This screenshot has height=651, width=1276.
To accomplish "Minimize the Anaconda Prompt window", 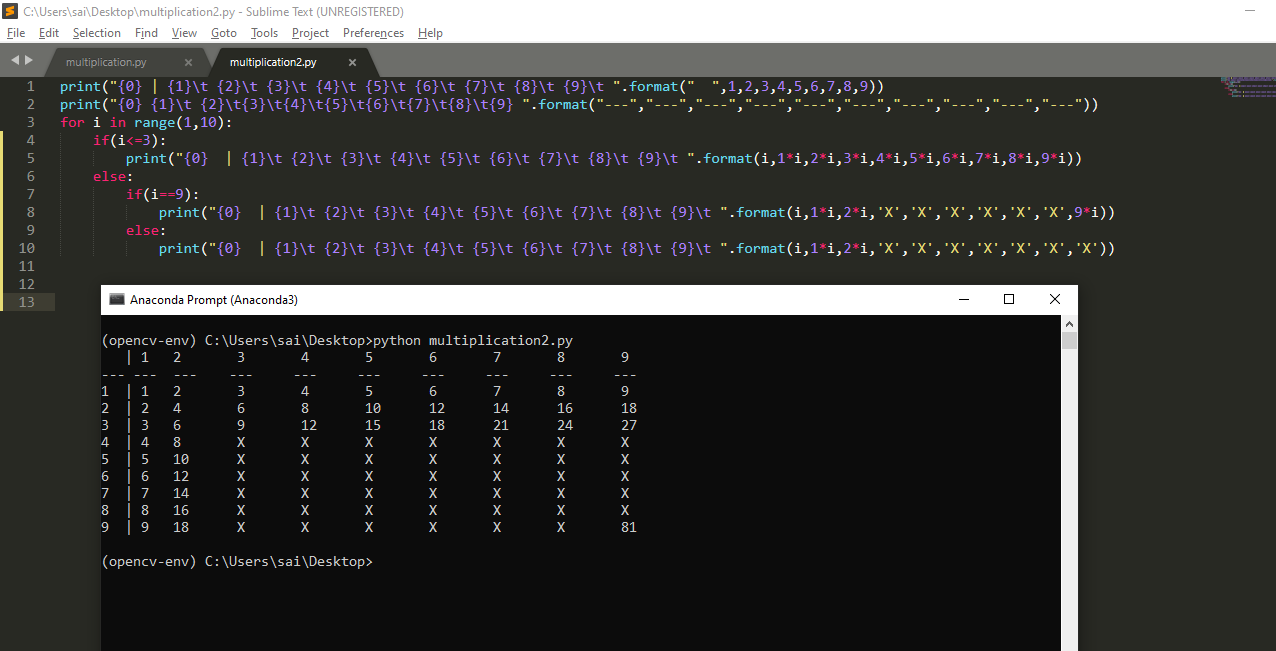I will click(963, 299).
